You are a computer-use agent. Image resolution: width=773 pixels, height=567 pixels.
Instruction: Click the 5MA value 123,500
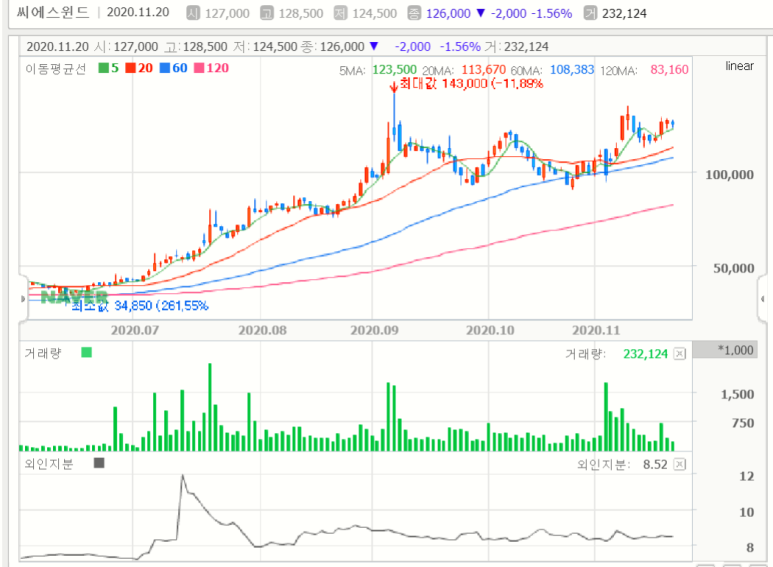394,70
